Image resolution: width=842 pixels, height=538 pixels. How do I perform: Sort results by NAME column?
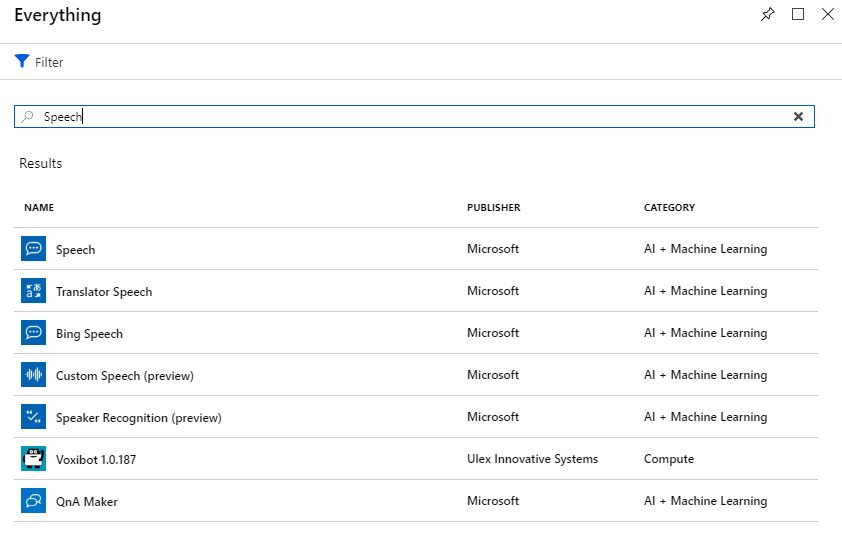[39, 208]
